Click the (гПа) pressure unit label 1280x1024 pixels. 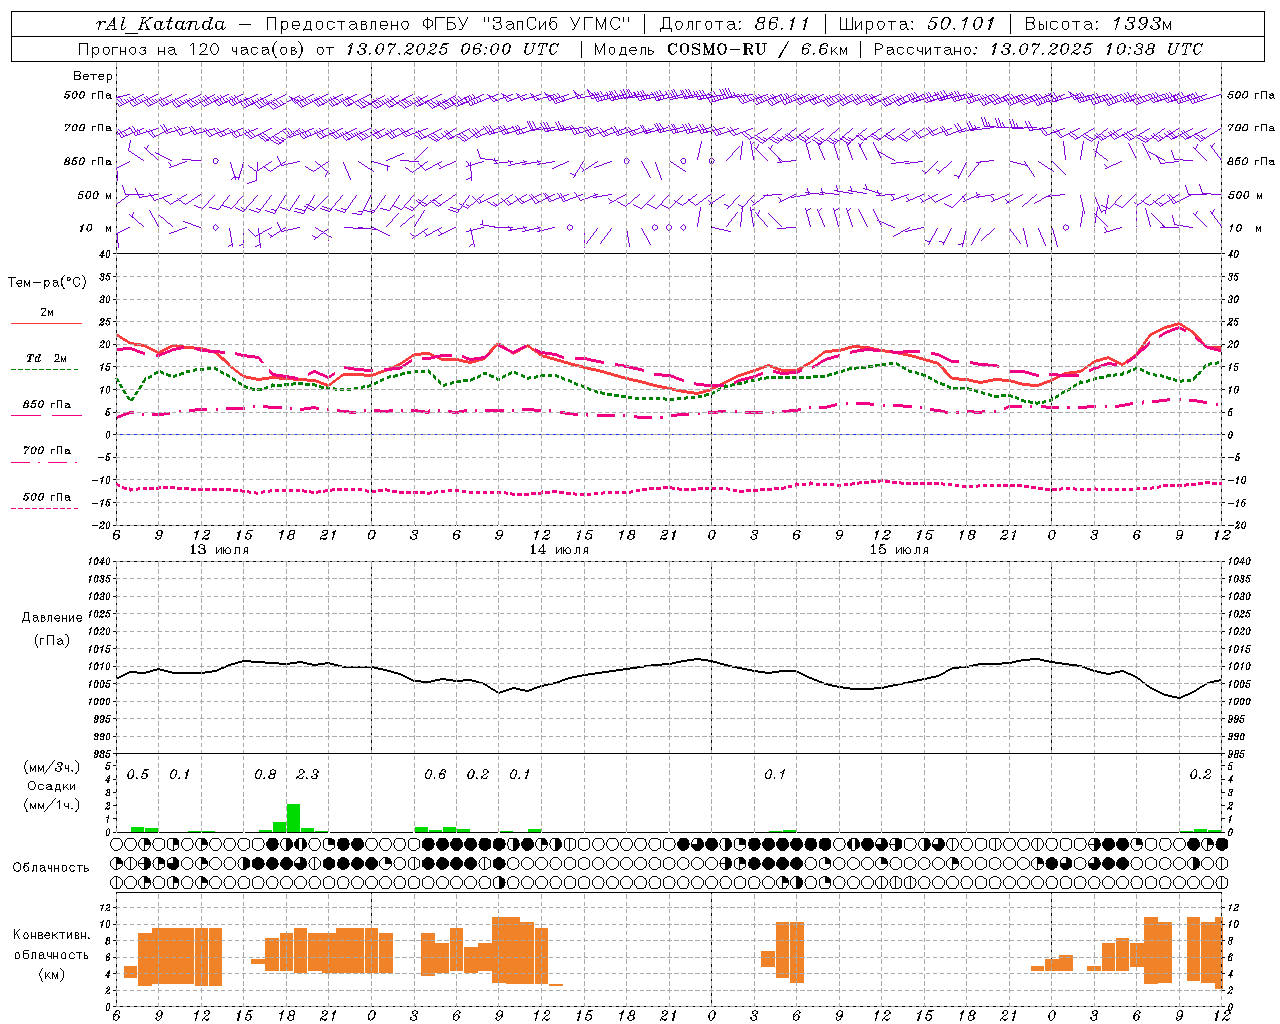click(52, 641)
